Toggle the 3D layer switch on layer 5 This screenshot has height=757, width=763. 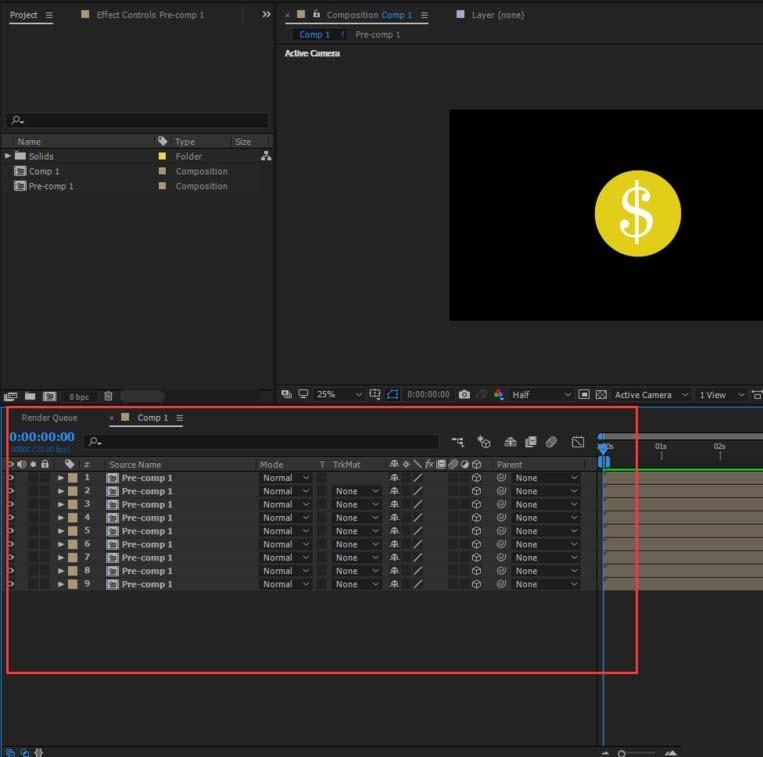(477, 531)
